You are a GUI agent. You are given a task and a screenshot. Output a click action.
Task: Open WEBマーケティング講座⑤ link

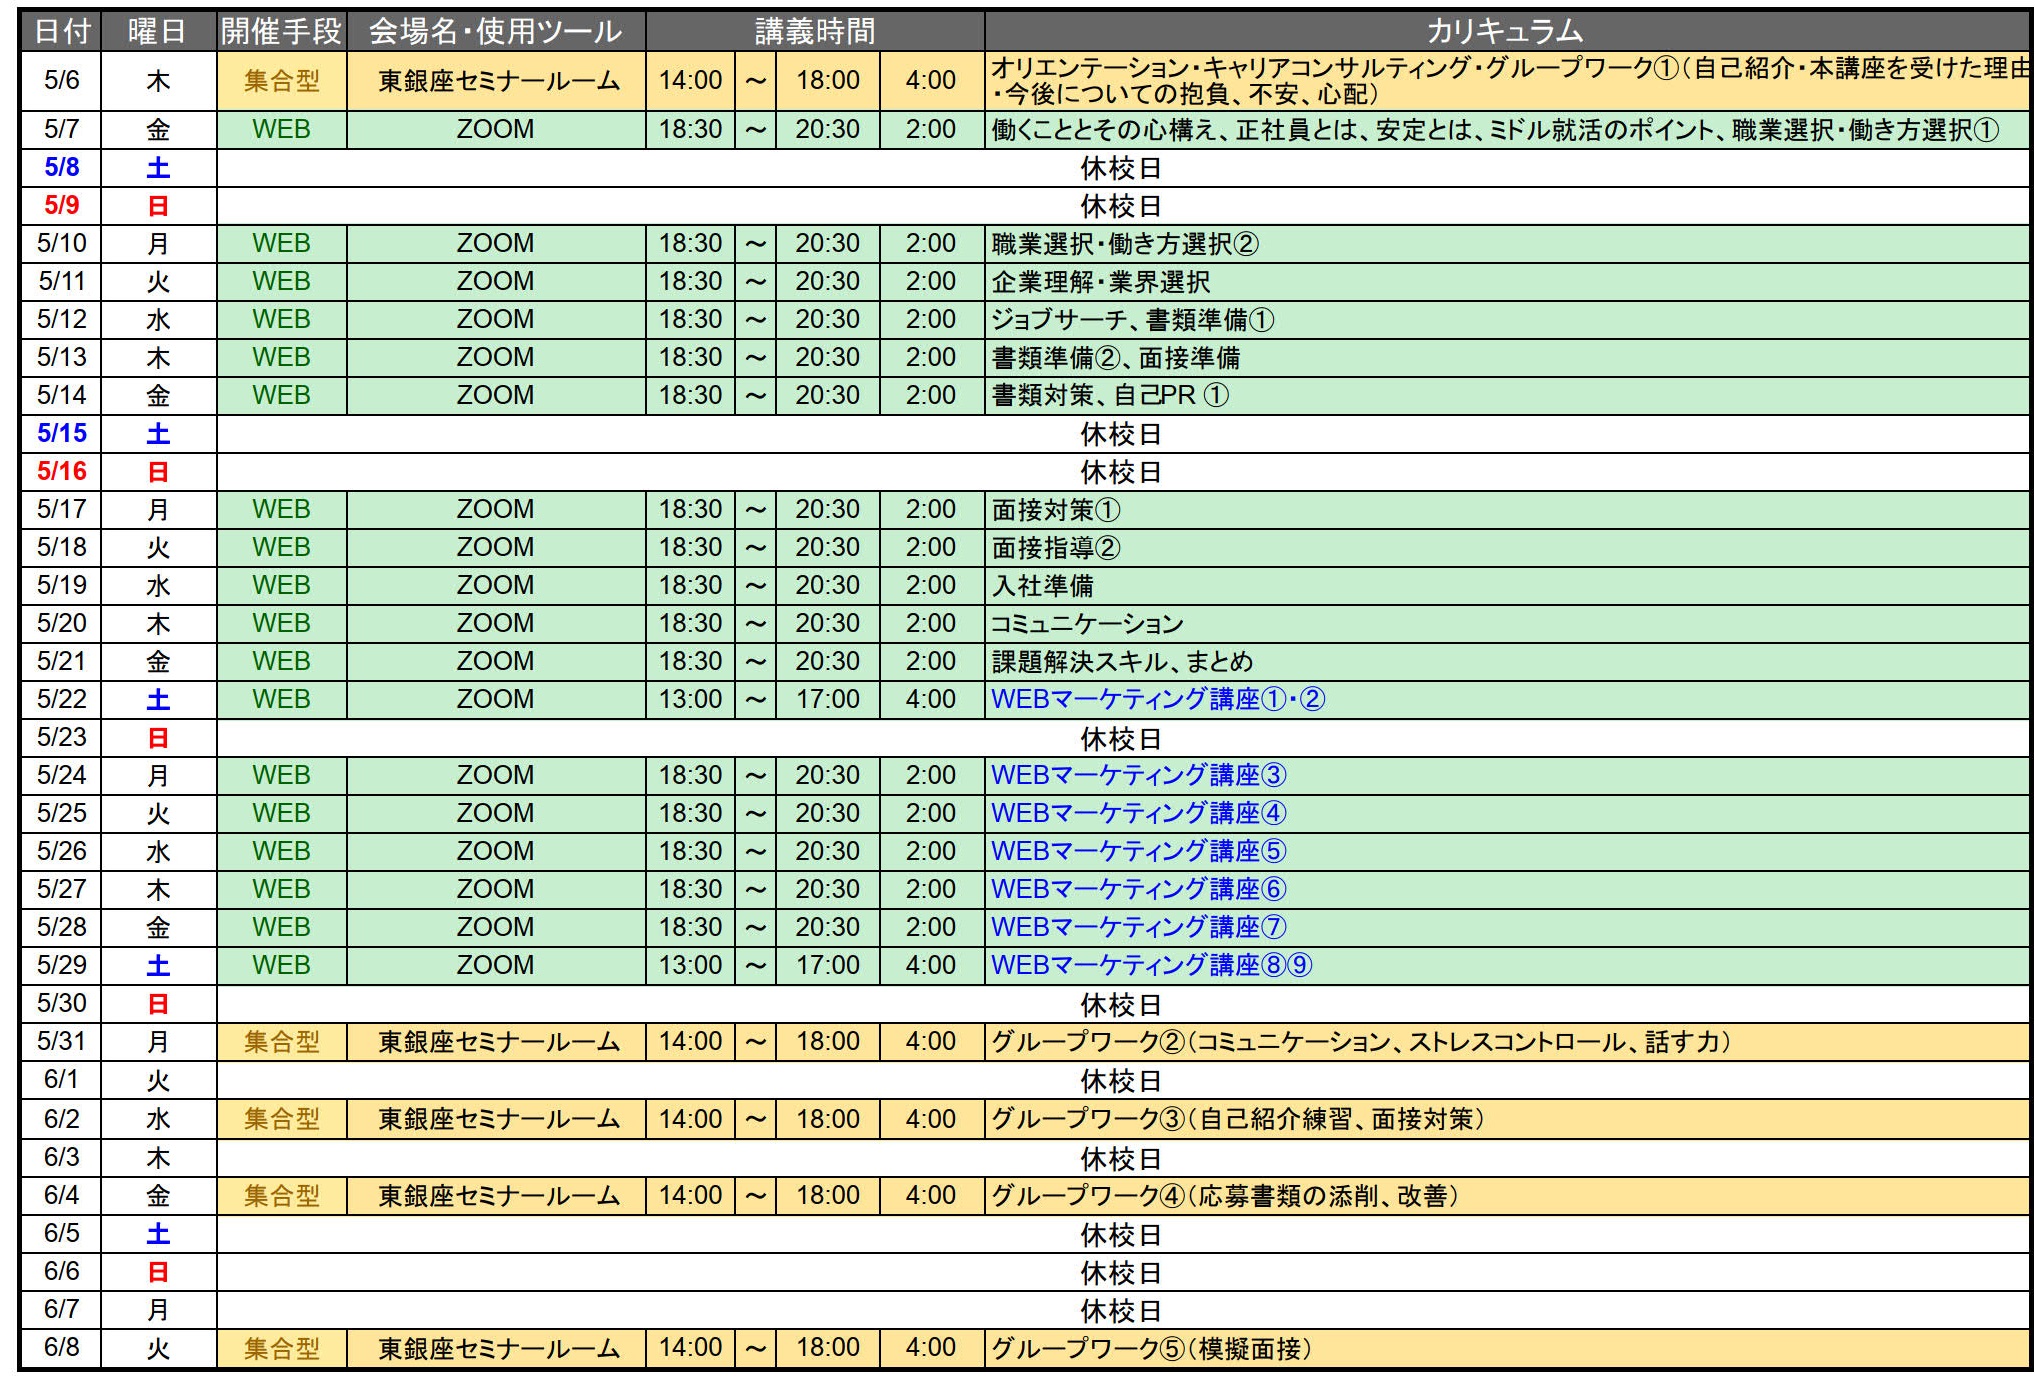(1139, 852)
